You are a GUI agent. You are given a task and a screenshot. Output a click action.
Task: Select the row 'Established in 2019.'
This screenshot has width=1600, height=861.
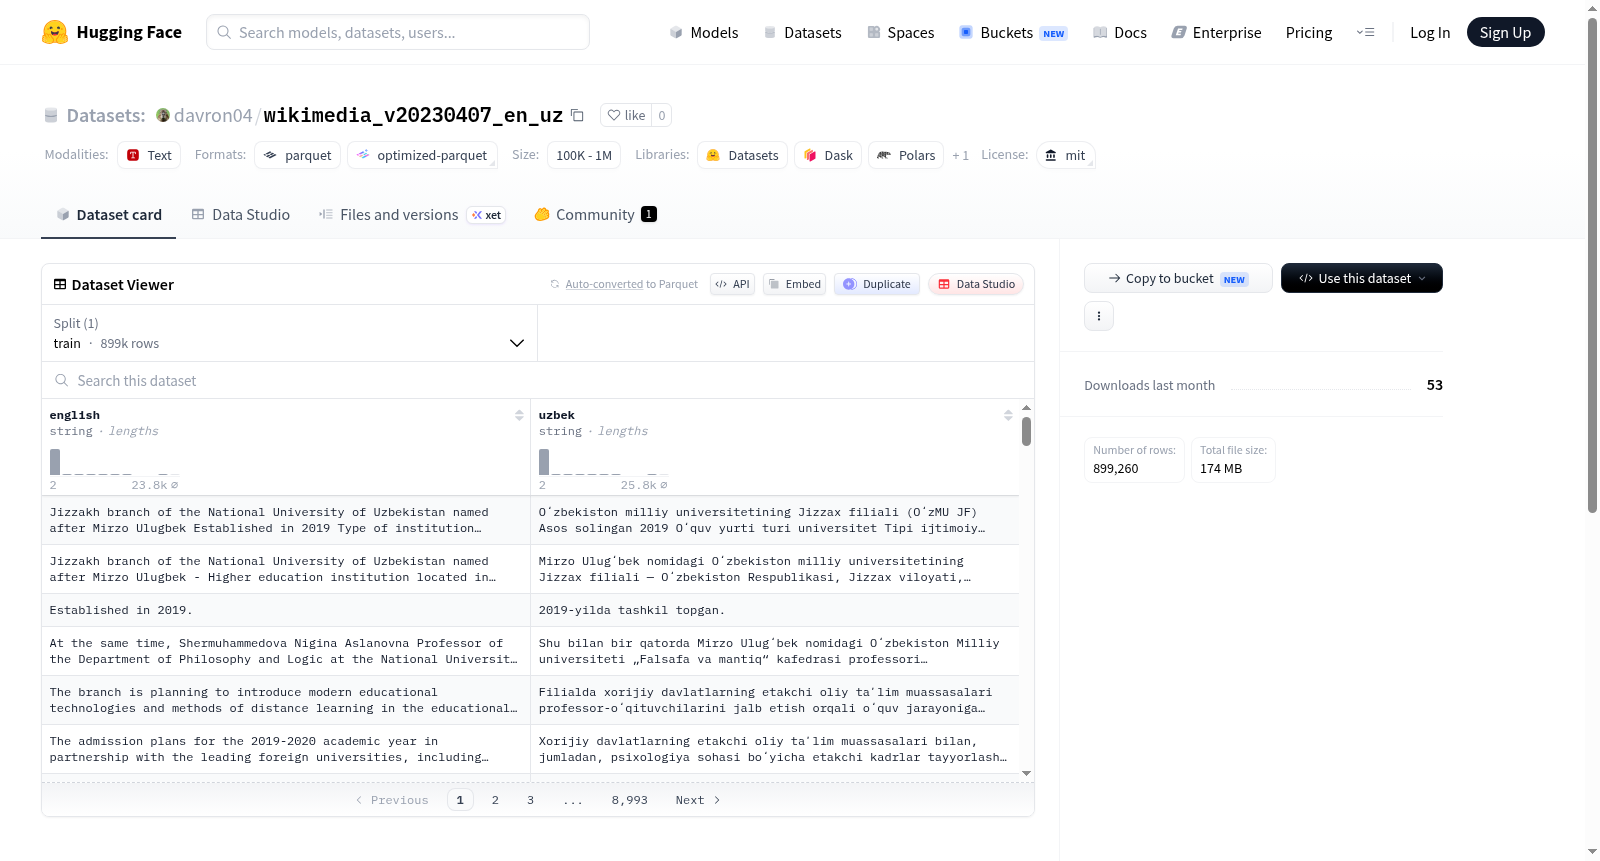tap(530, 610)
